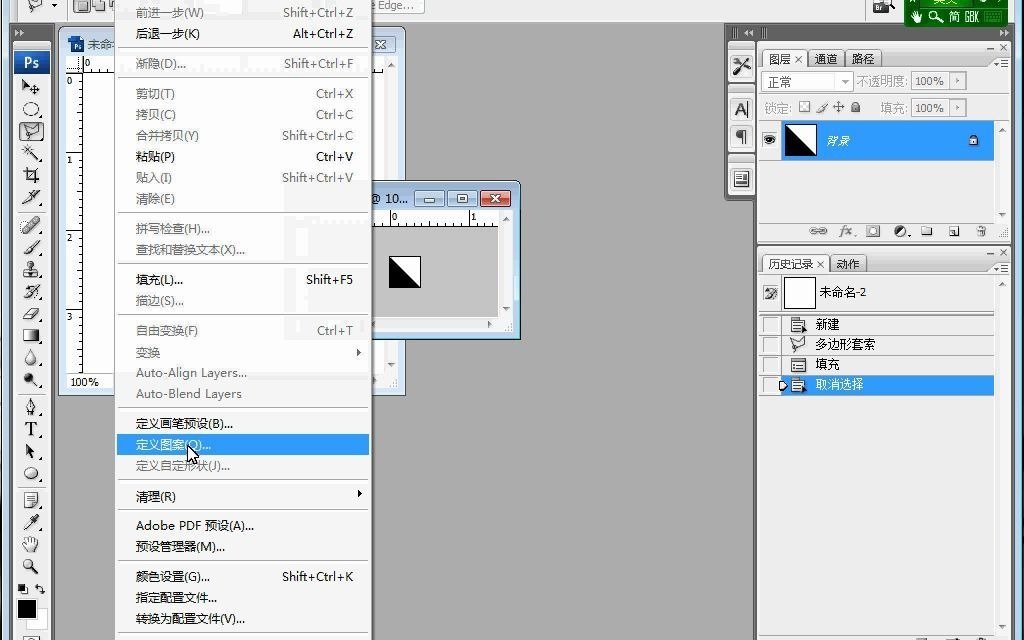The width and height of the screenshot is (1024, 640).
Task: Select the Eyedropper tool
Action: (31, 522)
